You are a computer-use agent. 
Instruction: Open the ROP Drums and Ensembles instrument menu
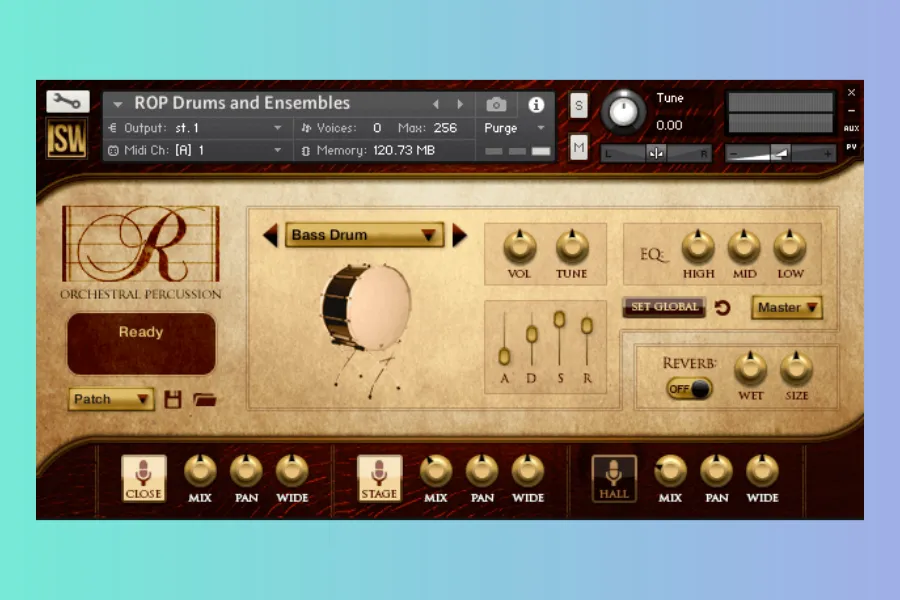coord(118,104)
